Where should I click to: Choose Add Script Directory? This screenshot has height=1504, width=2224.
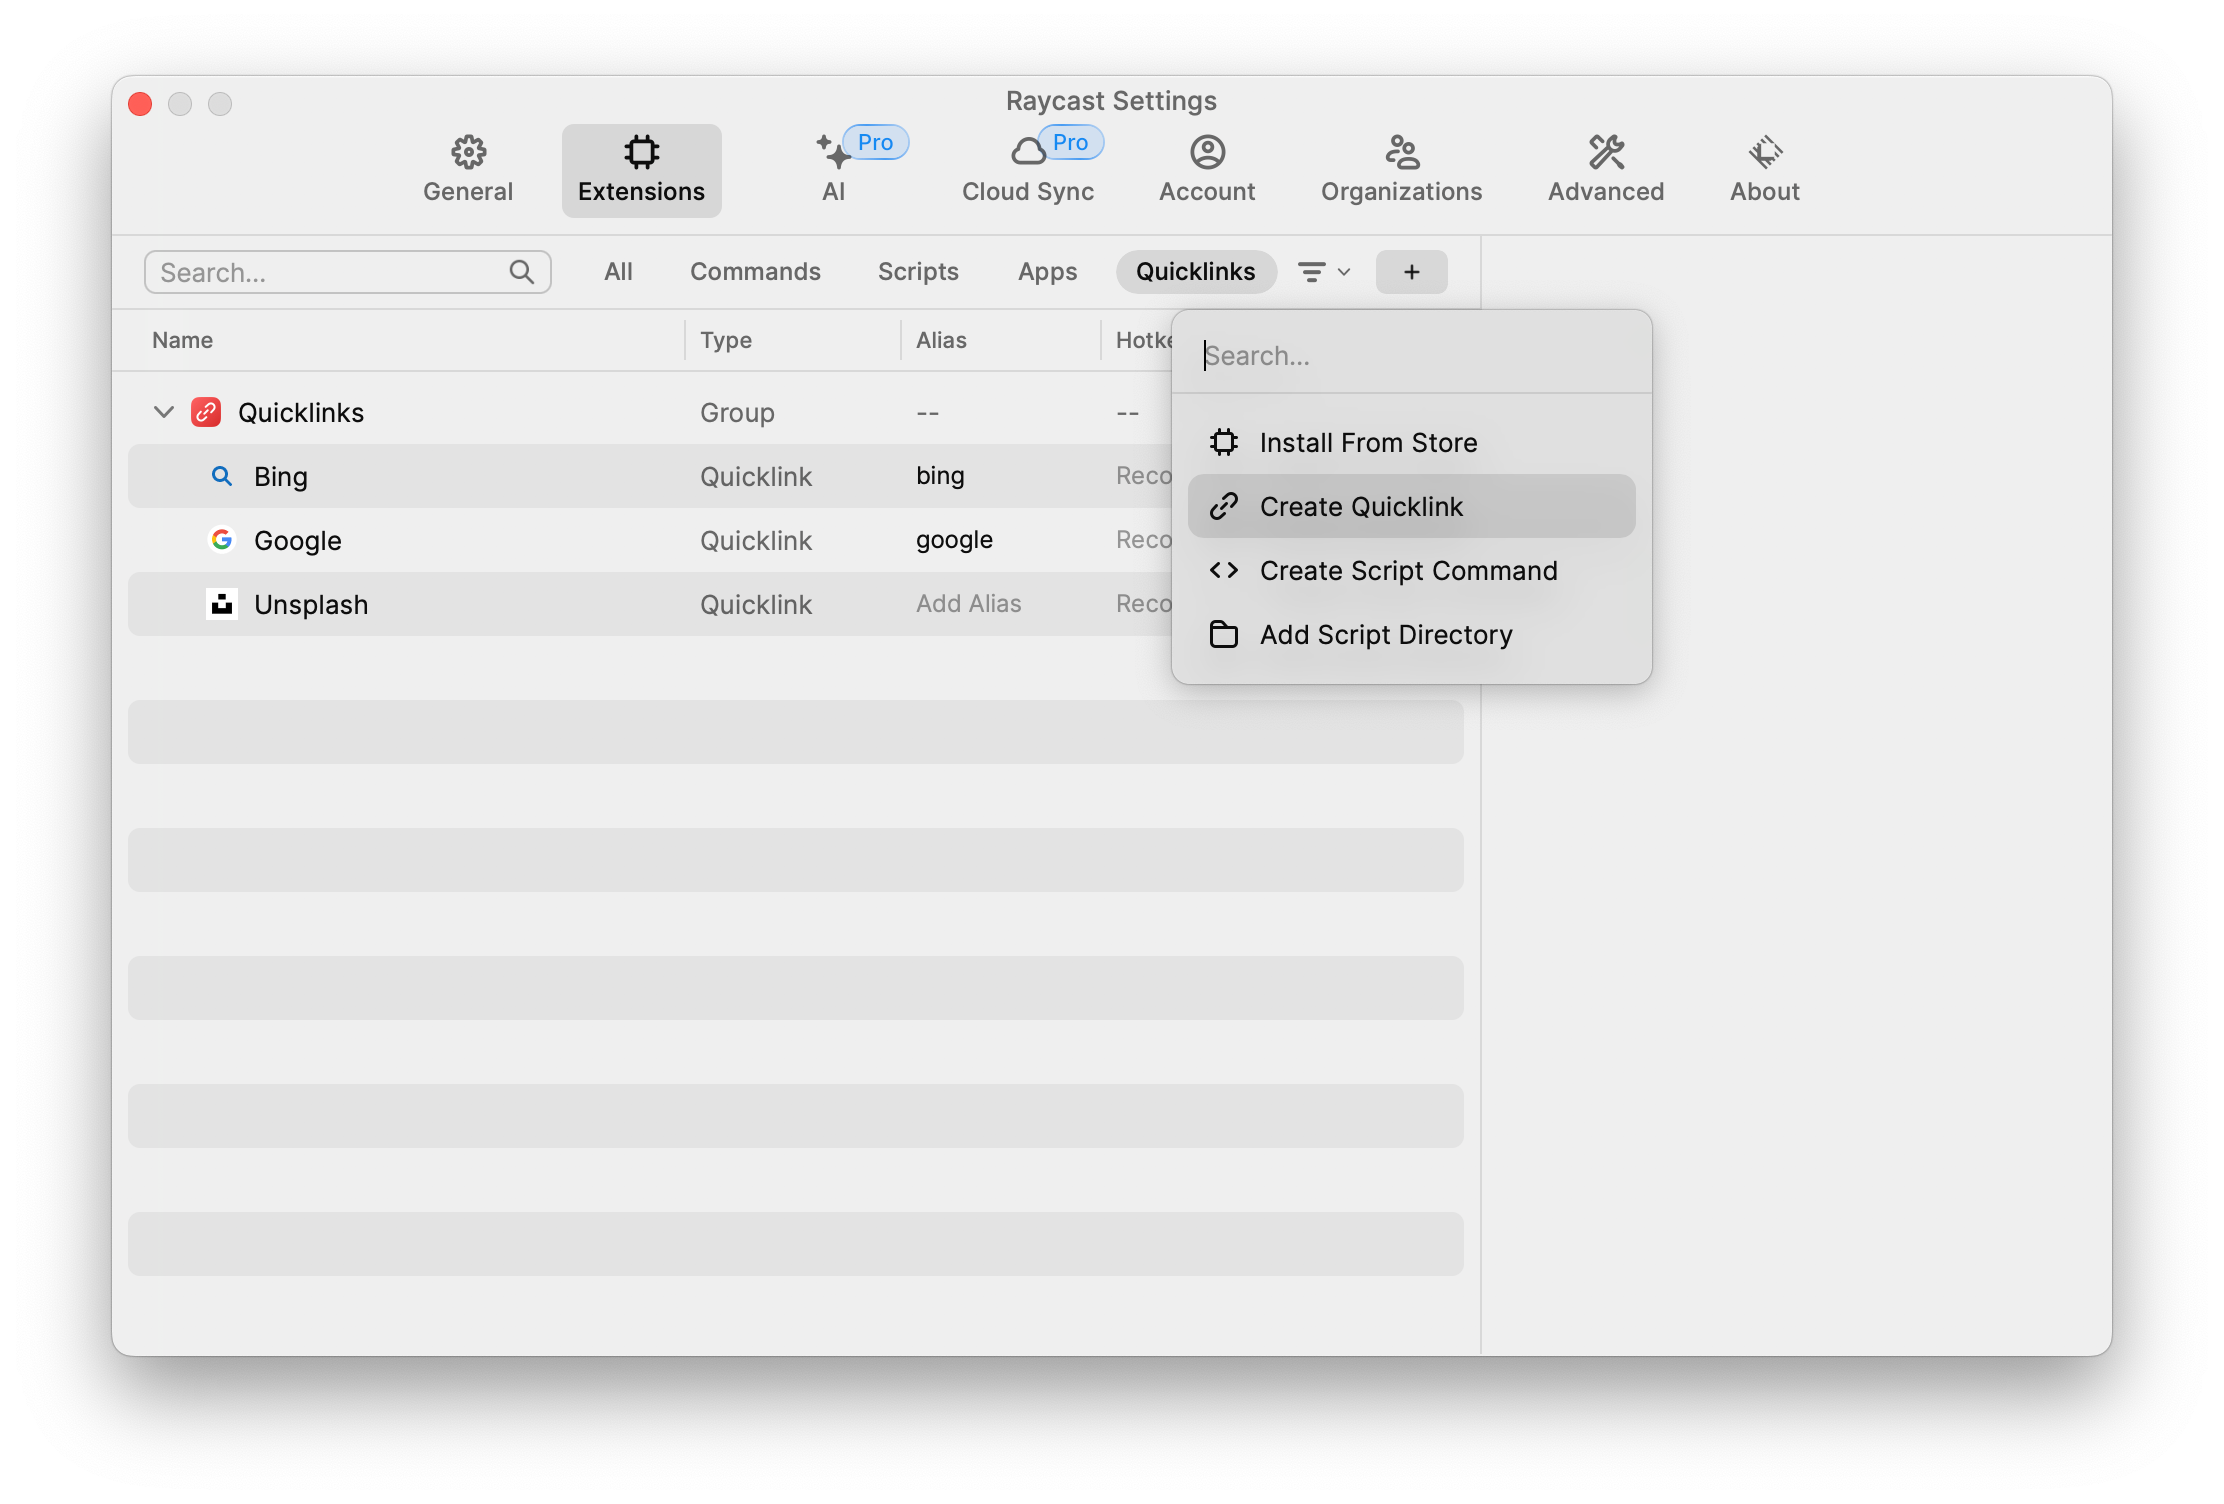pos(1411,634)
